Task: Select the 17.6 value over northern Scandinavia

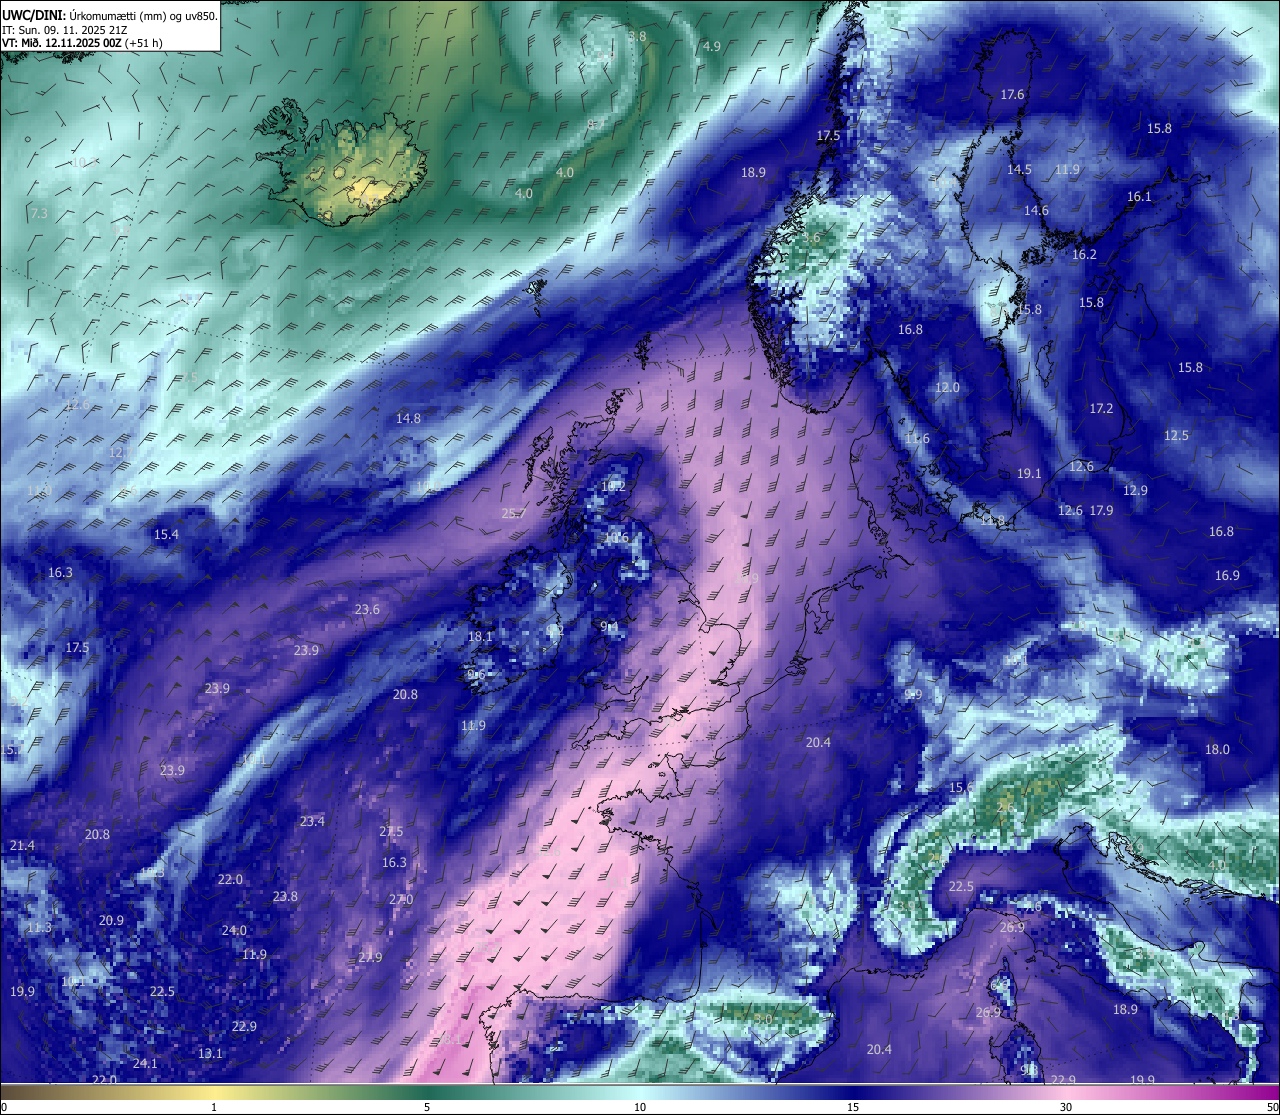Action: click(x=1012, y=95)
